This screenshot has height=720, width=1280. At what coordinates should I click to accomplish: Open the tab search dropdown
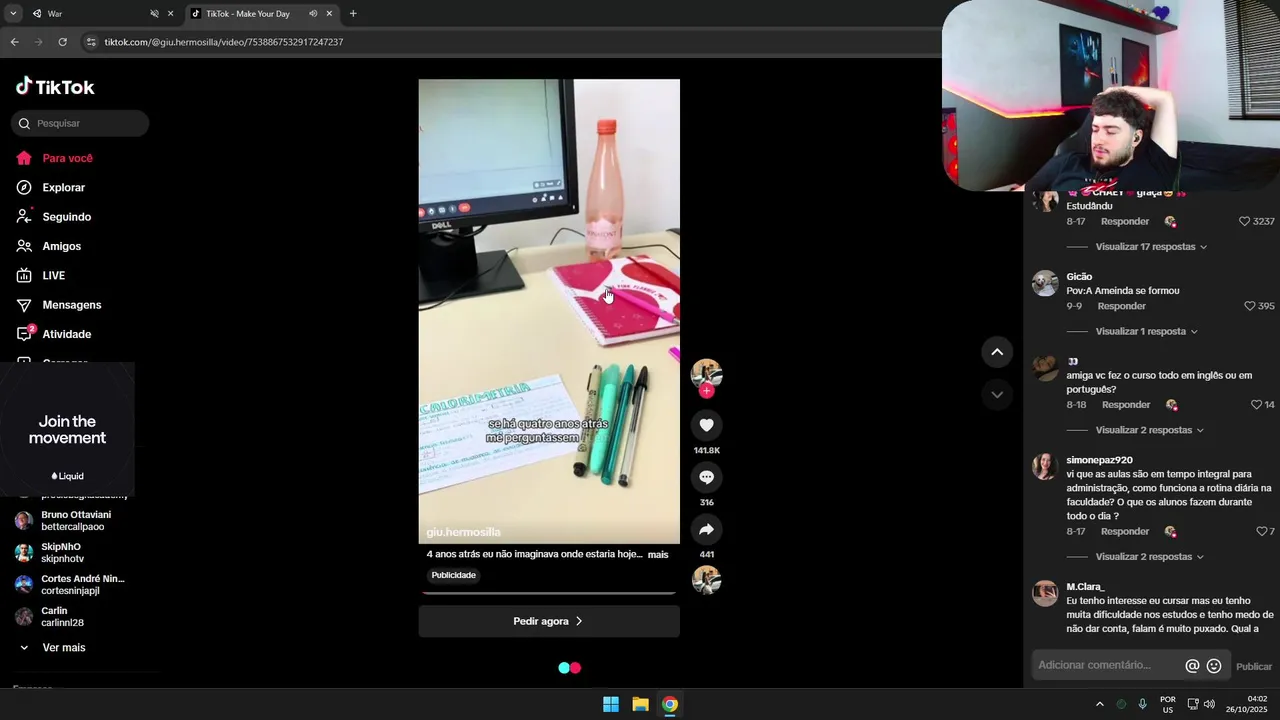12,14
